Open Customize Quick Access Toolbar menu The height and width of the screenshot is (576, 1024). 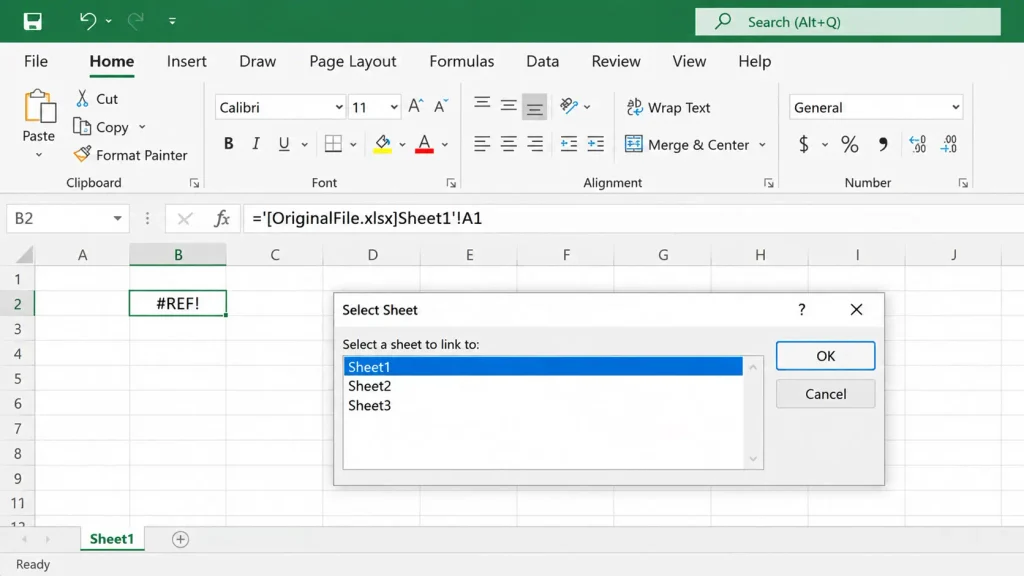tap(172, 21)
